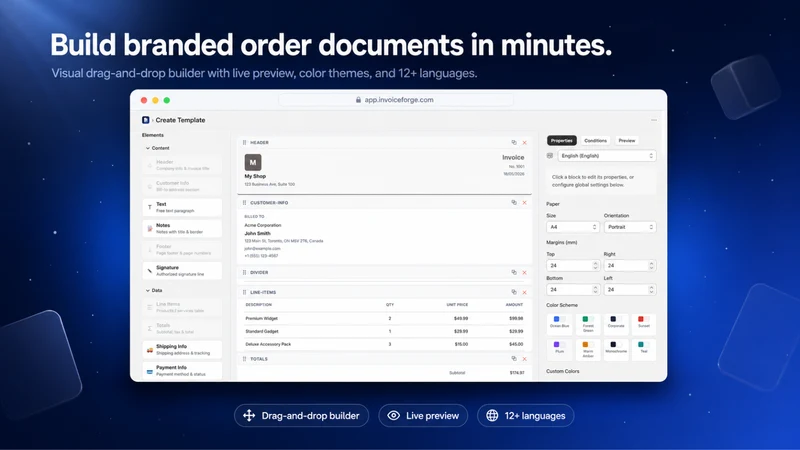Click the Text element's T icon
The image size is (800, 450).
pyautogui.click(x=149, y=207)
